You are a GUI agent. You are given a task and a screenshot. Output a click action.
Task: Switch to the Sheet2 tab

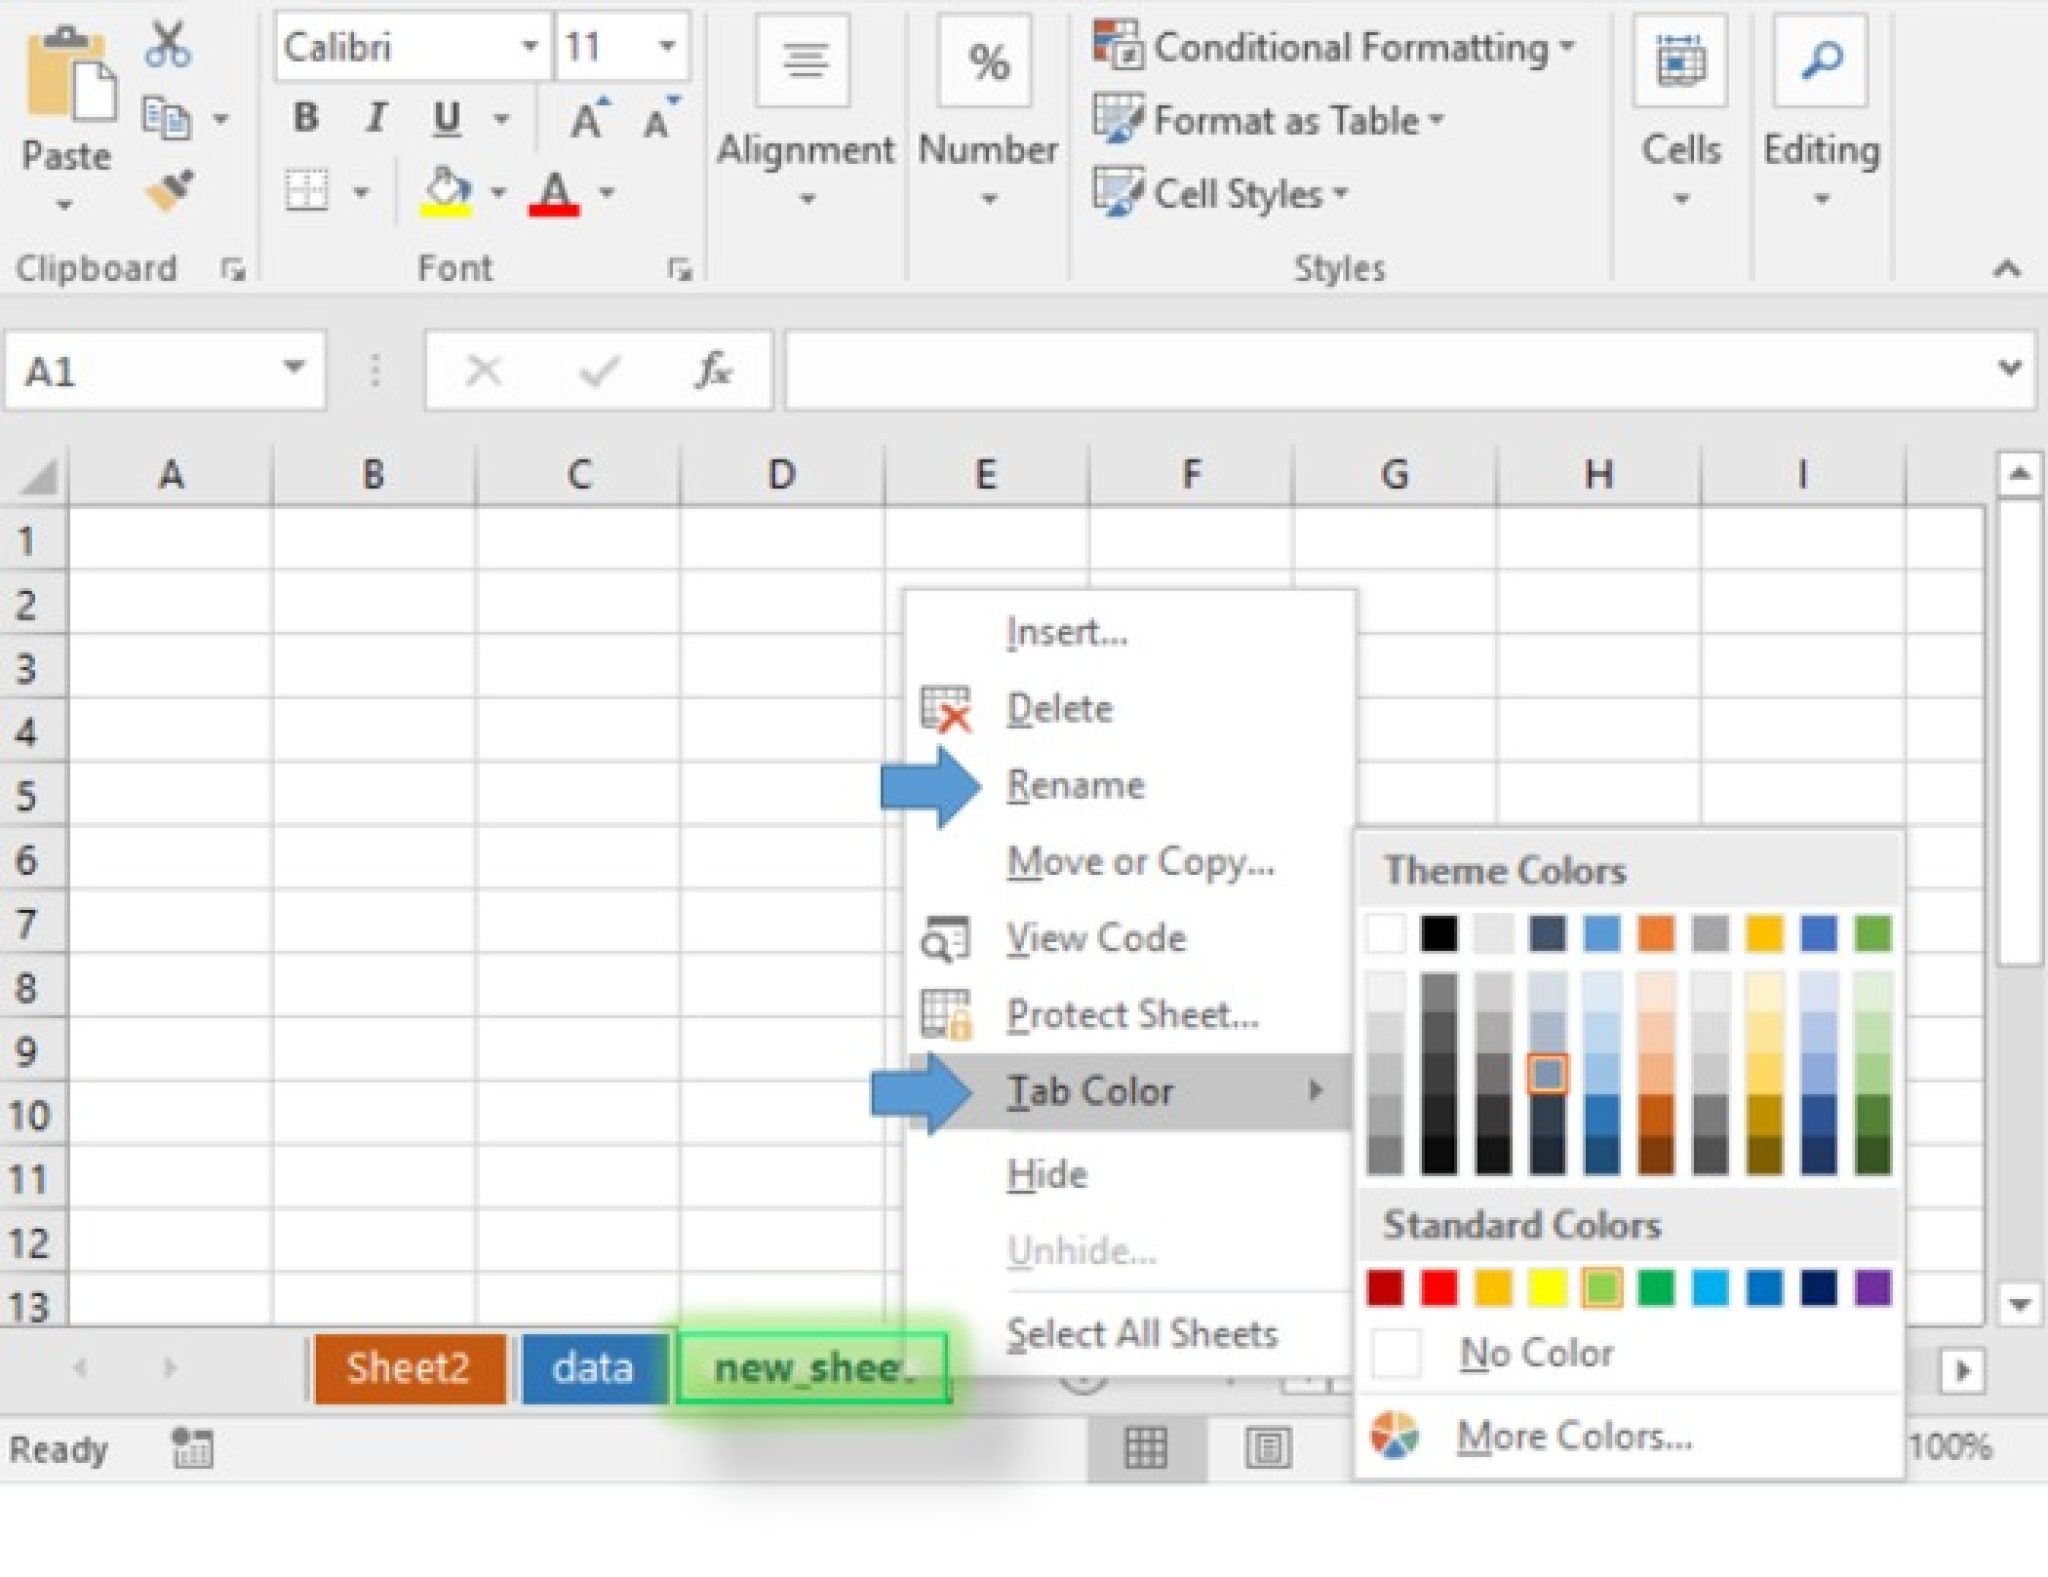coord(408,1368)
